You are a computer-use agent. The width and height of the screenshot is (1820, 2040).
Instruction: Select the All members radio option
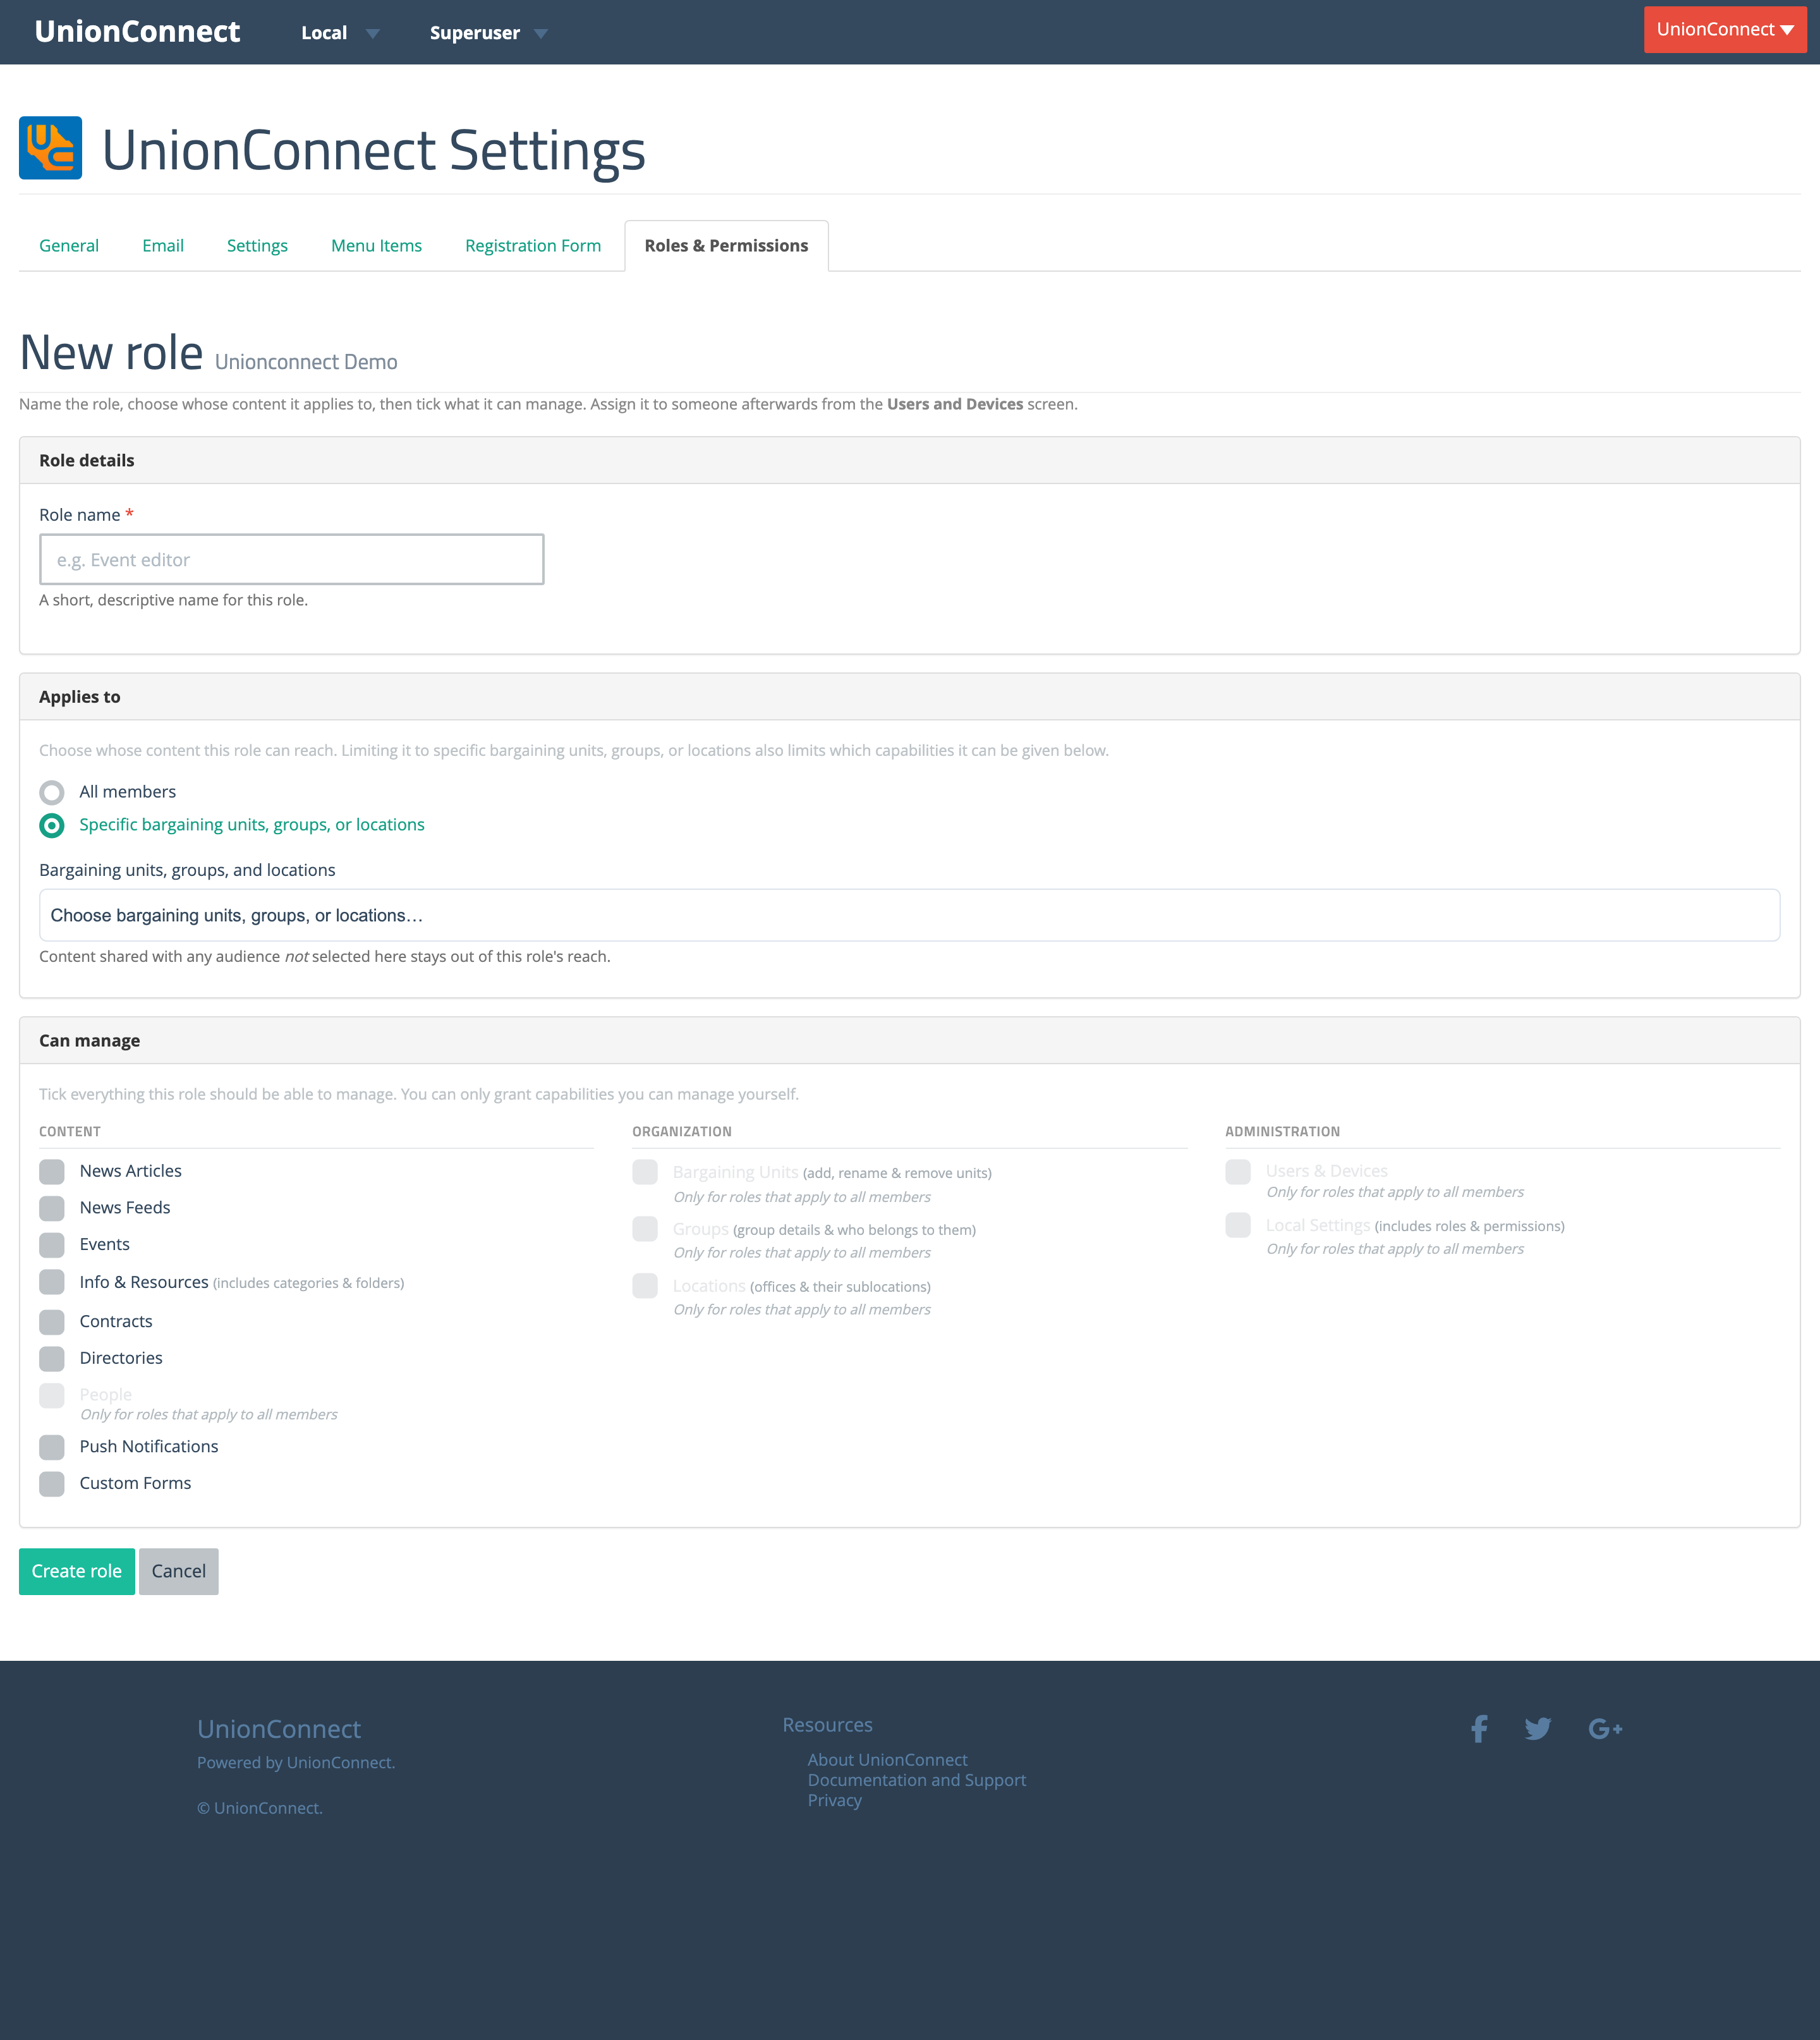pyautogui.click(x=52, y=793)
